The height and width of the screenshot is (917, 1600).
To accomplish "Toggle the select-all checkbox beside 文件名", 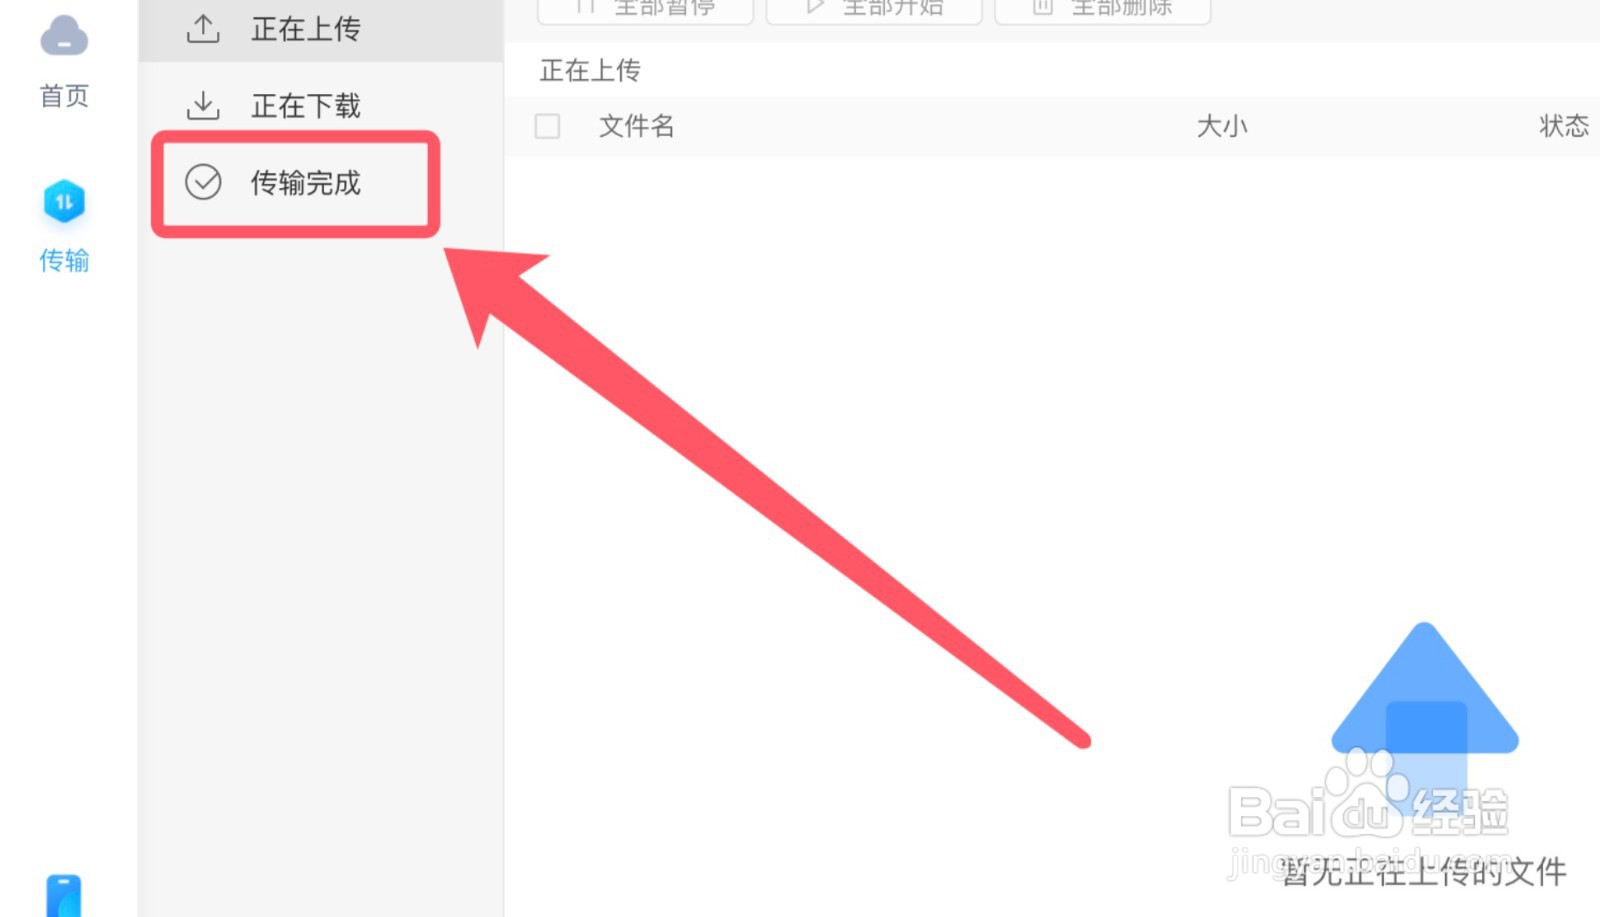I will 547,126.
